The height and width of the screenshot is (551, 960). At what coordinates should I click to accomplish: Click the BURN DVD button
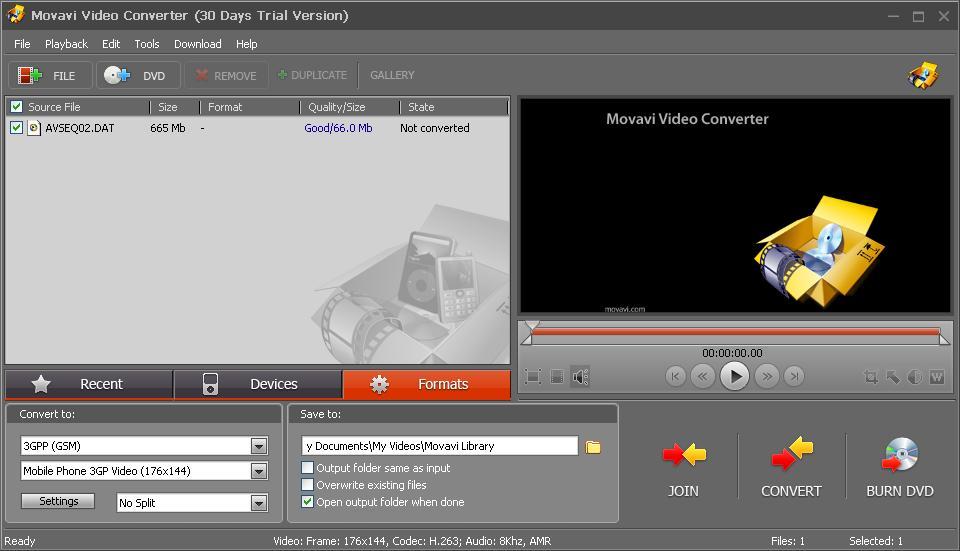coord(899,468)
